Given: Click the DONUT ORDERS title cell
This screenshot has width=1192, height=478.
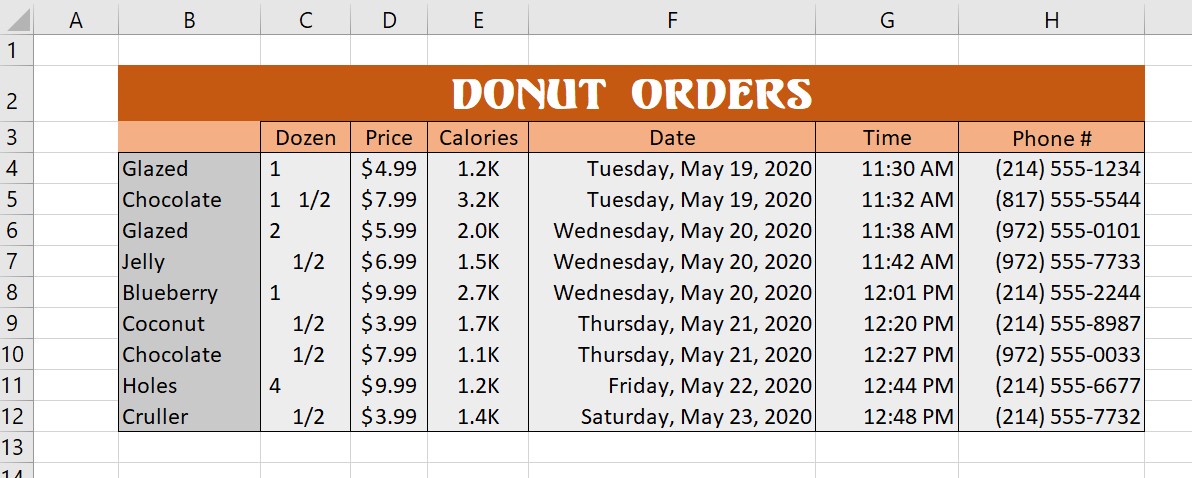Looking at the screenshot, I should (631, 93).
